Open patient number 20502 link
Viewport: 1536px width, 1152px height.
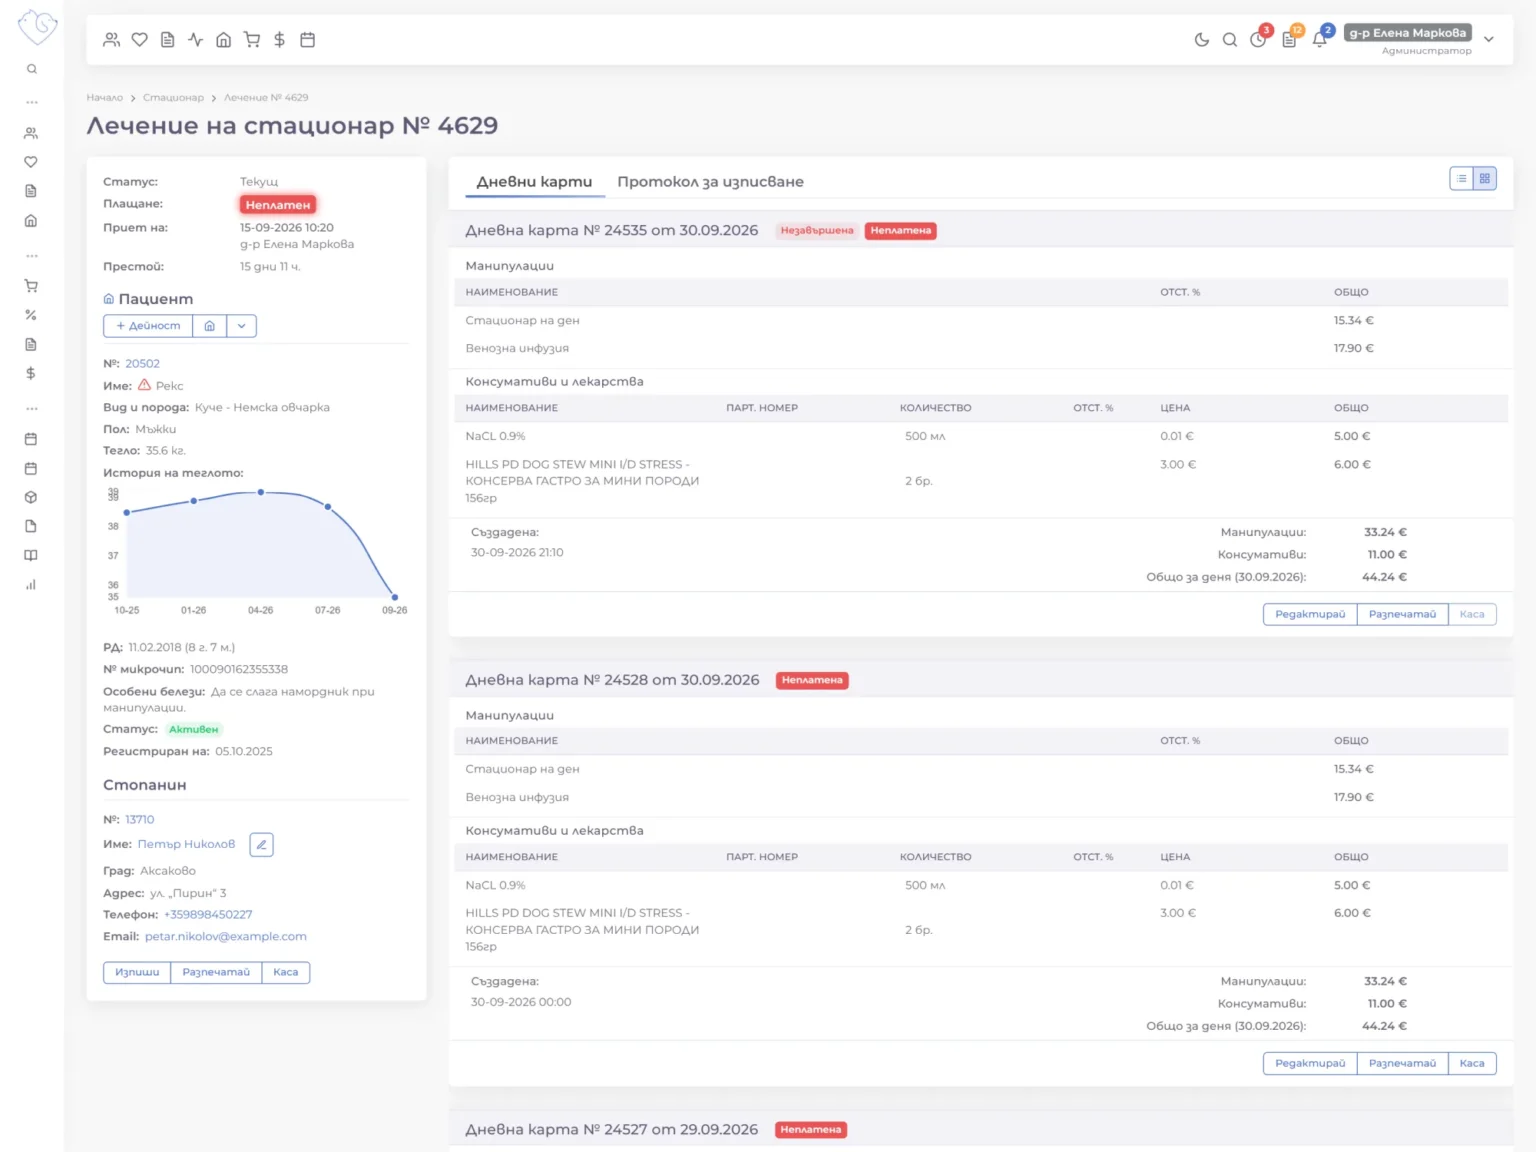click(142, 364)
